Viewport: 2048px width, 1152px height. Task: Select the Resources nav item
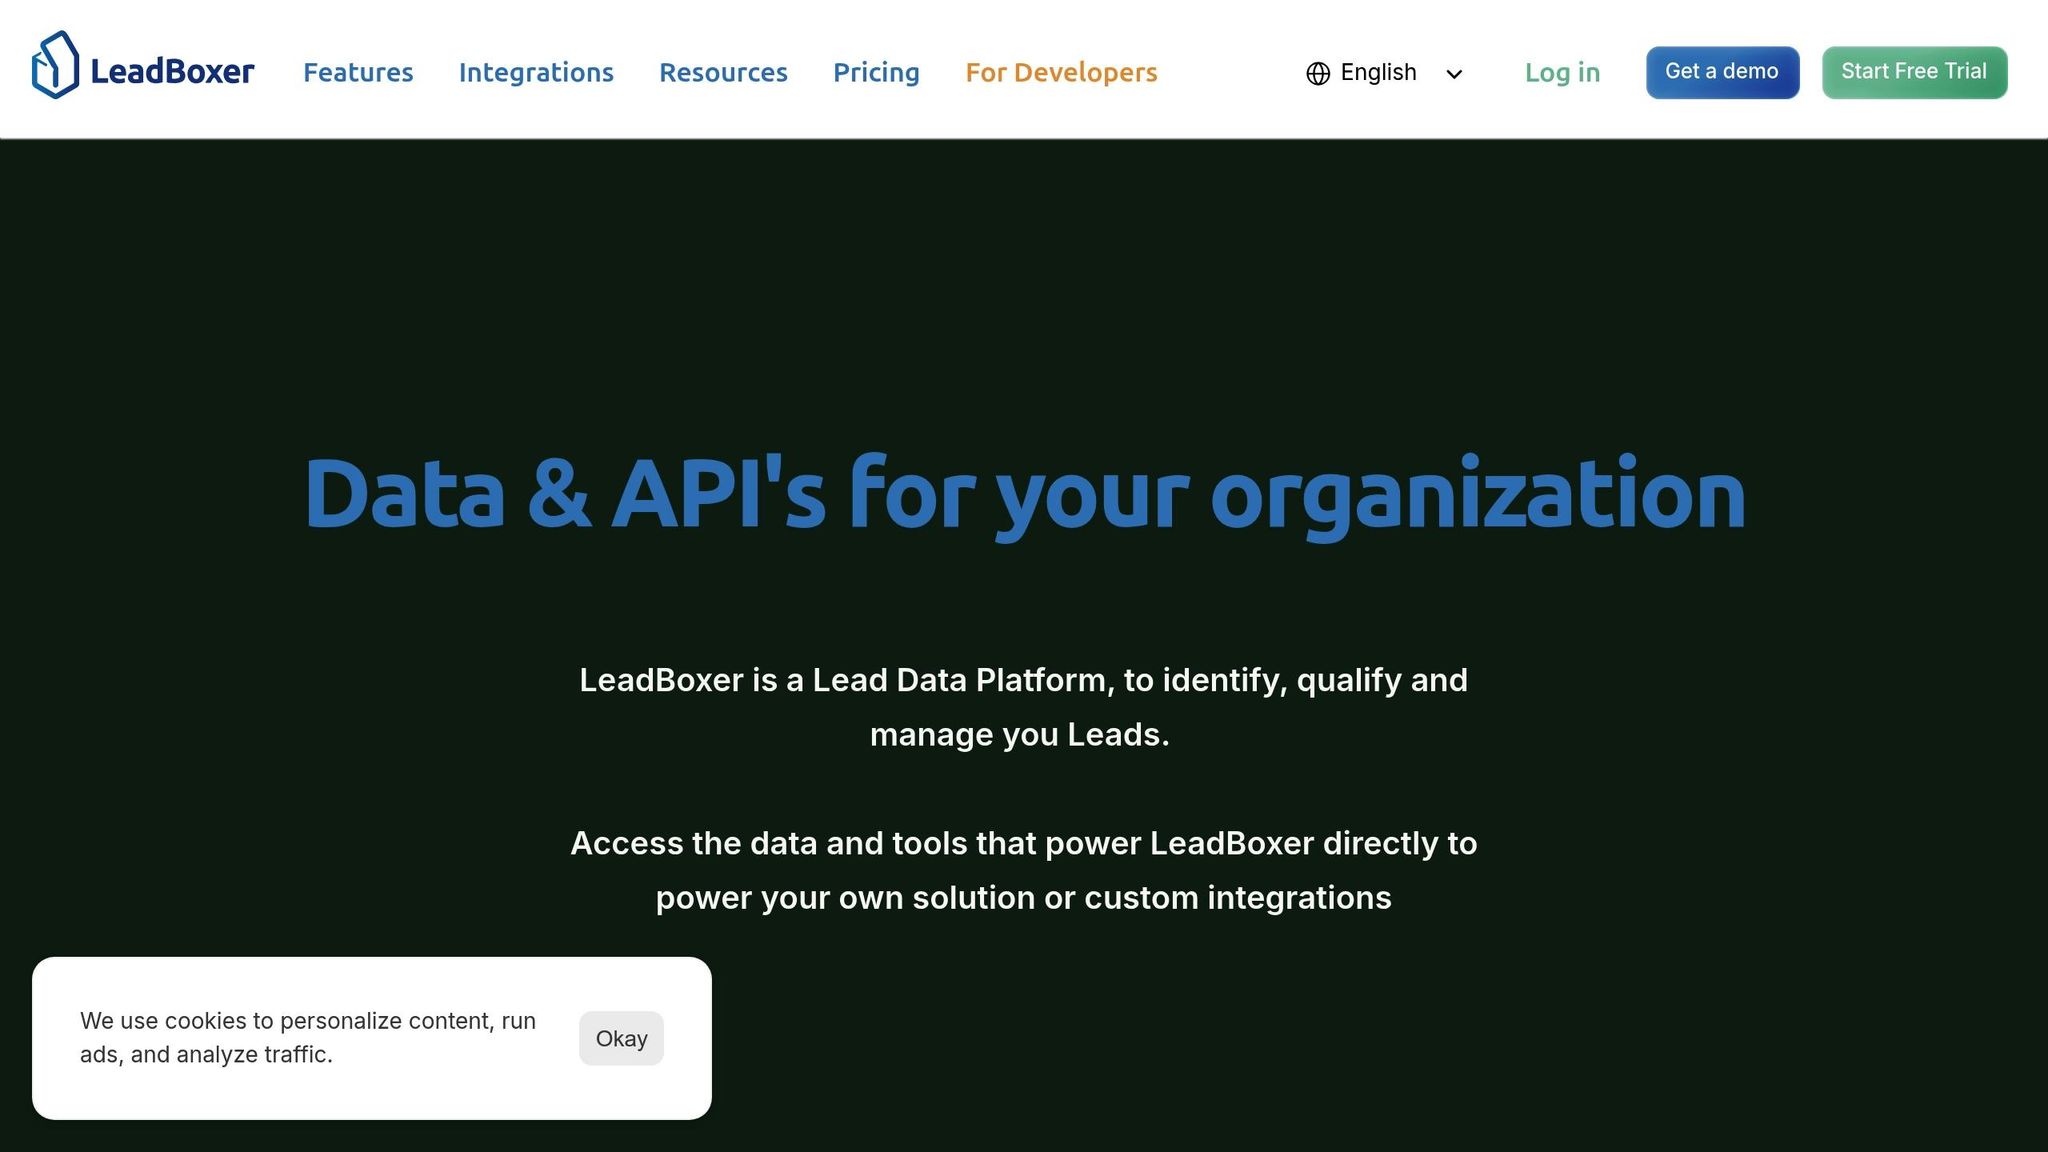(x=723, y=72)
